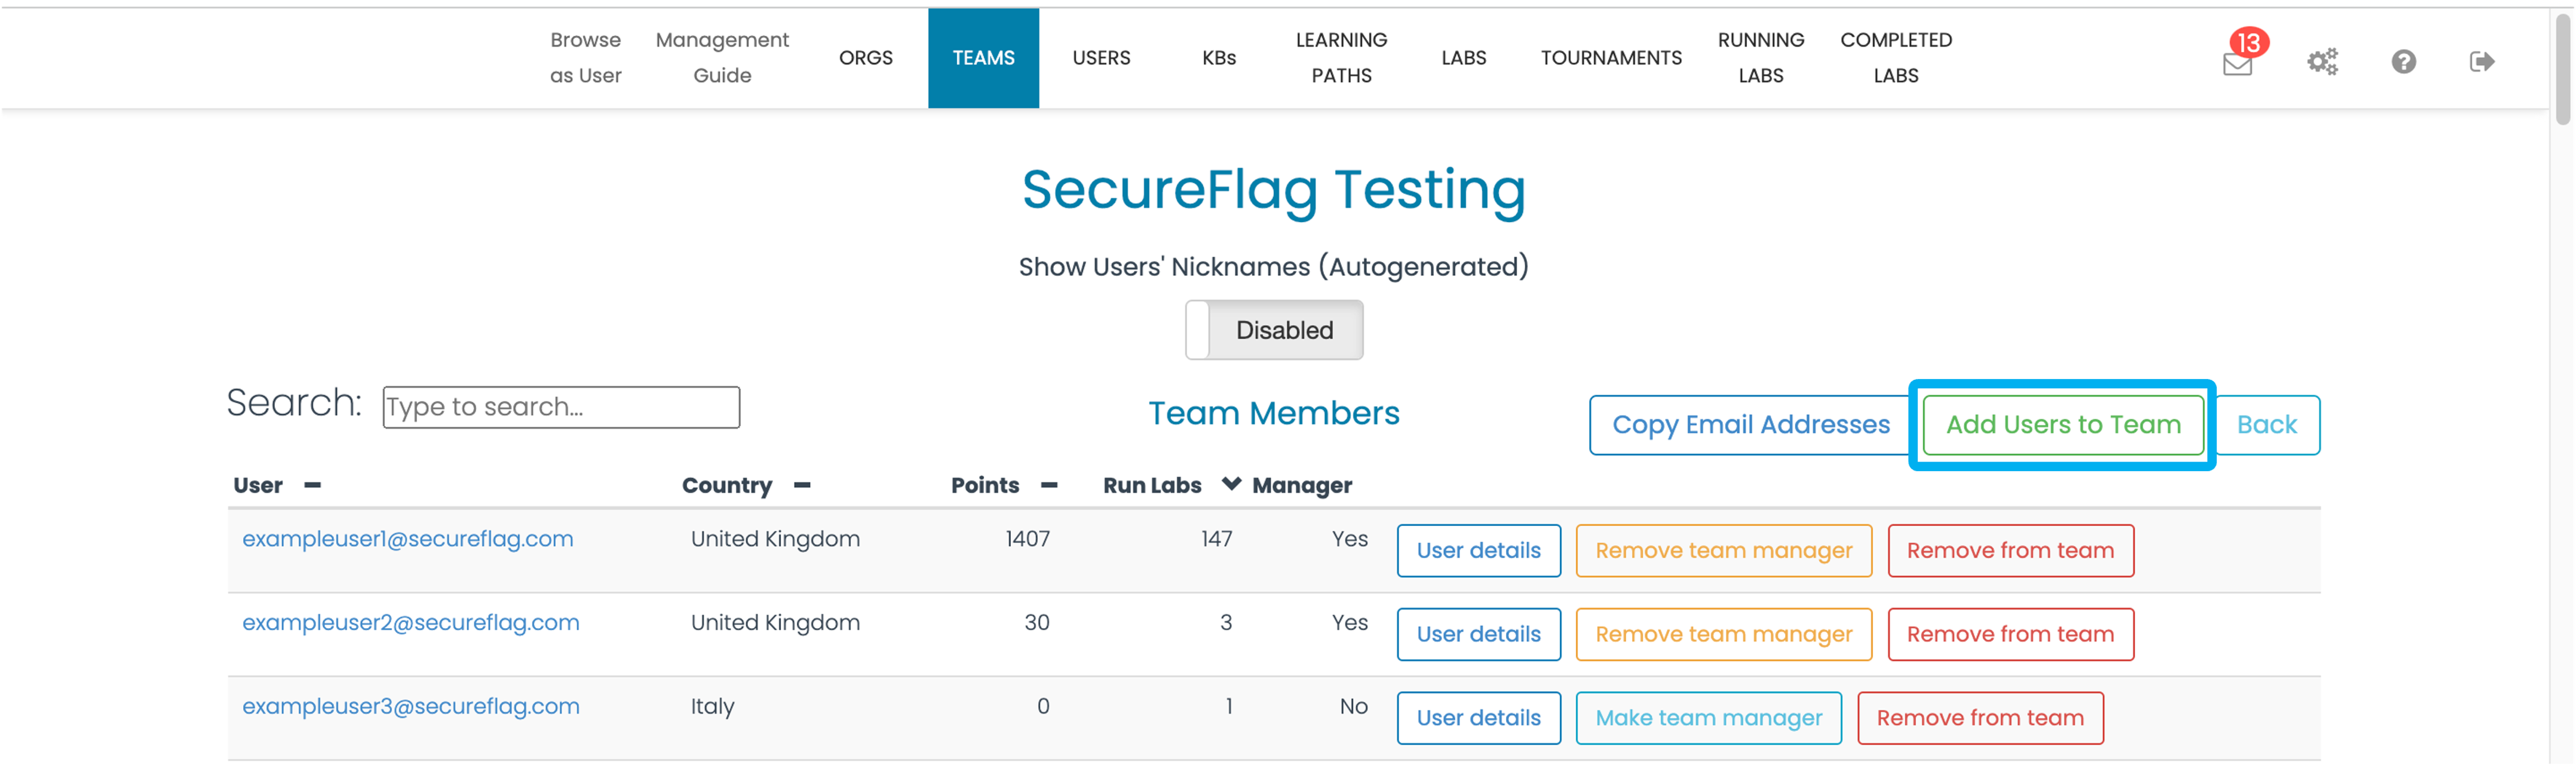The height and width of the screenshot is (766, 2576).
Task: Switch to the USERS tab
Action: tap(1101, 58)
